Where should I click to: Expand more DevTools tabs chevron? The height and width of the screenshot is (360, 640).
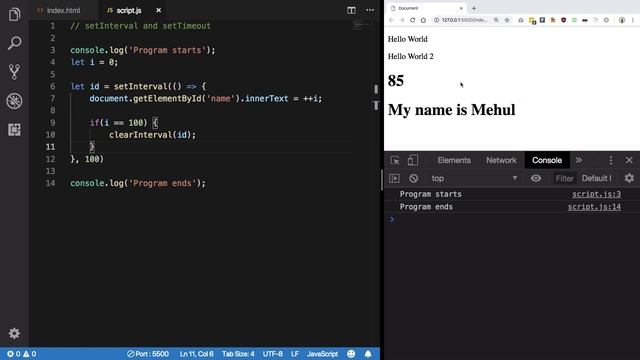[579, 160]
